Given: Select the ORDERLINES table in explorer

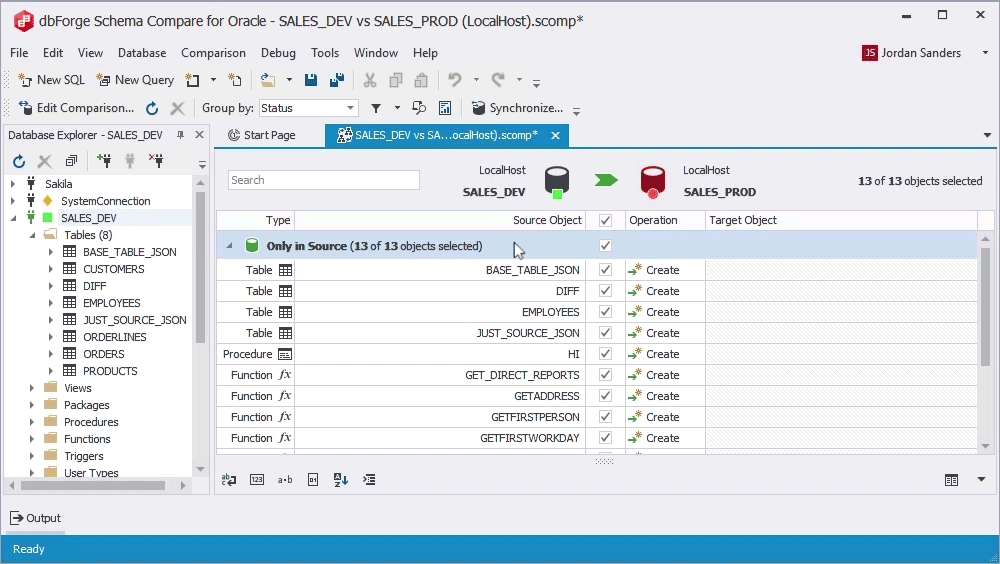Looking at the screenshot, I should pyautogui.click(x=115, y=337).
